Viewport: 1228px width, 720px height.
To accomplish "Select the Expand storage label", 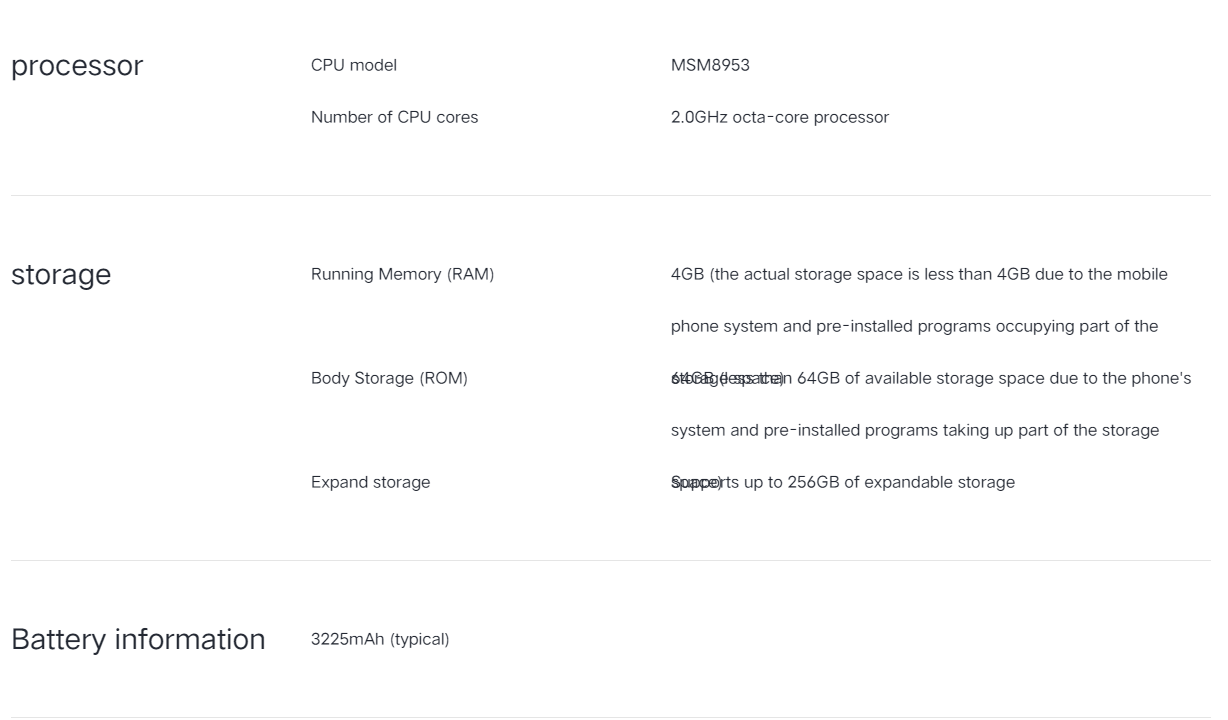I will [x=370, y=482].
